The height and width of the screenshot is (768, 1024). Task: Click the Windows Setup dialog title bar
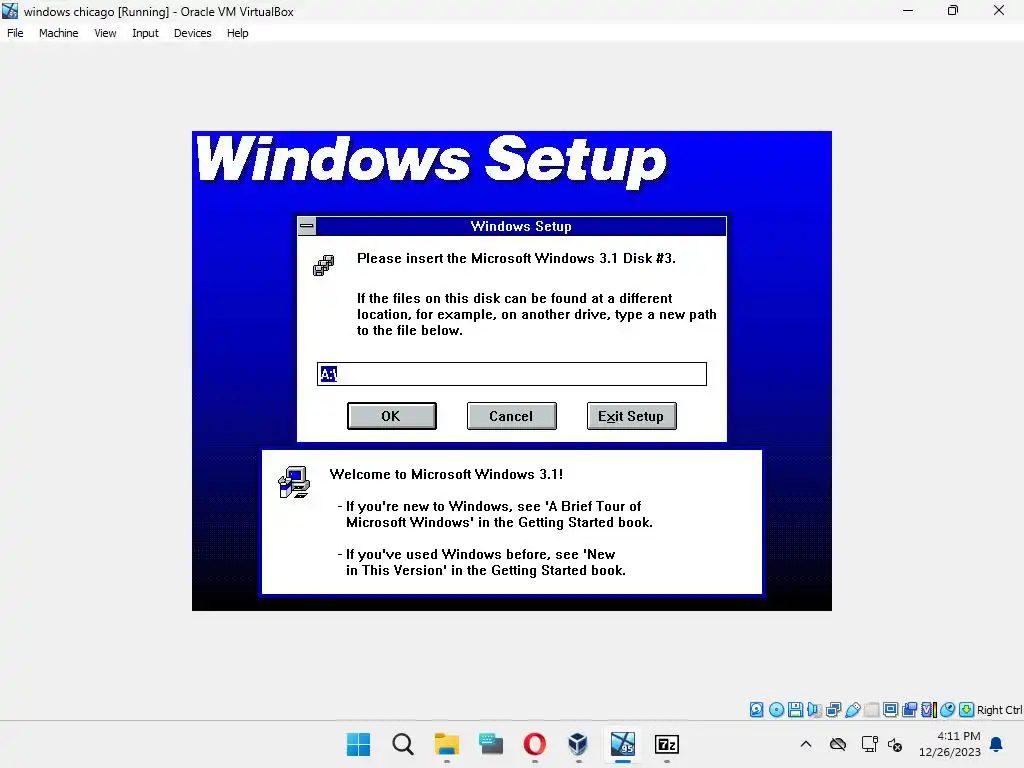[520, 226]
